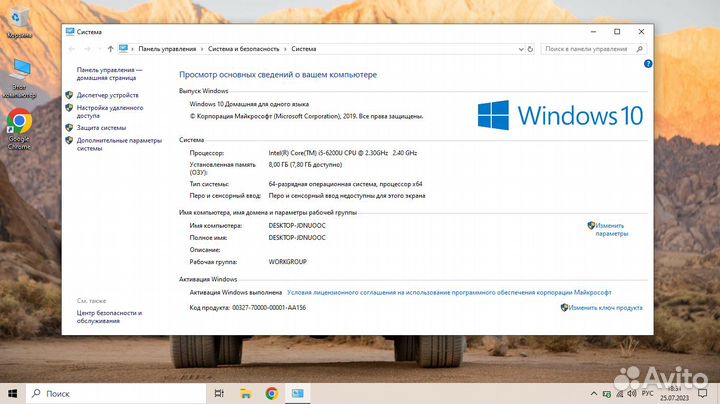The height and width of the screenshot is (404, 720).
Task: Select Система и безопасность breadcrumb
Action: [243, 49]
